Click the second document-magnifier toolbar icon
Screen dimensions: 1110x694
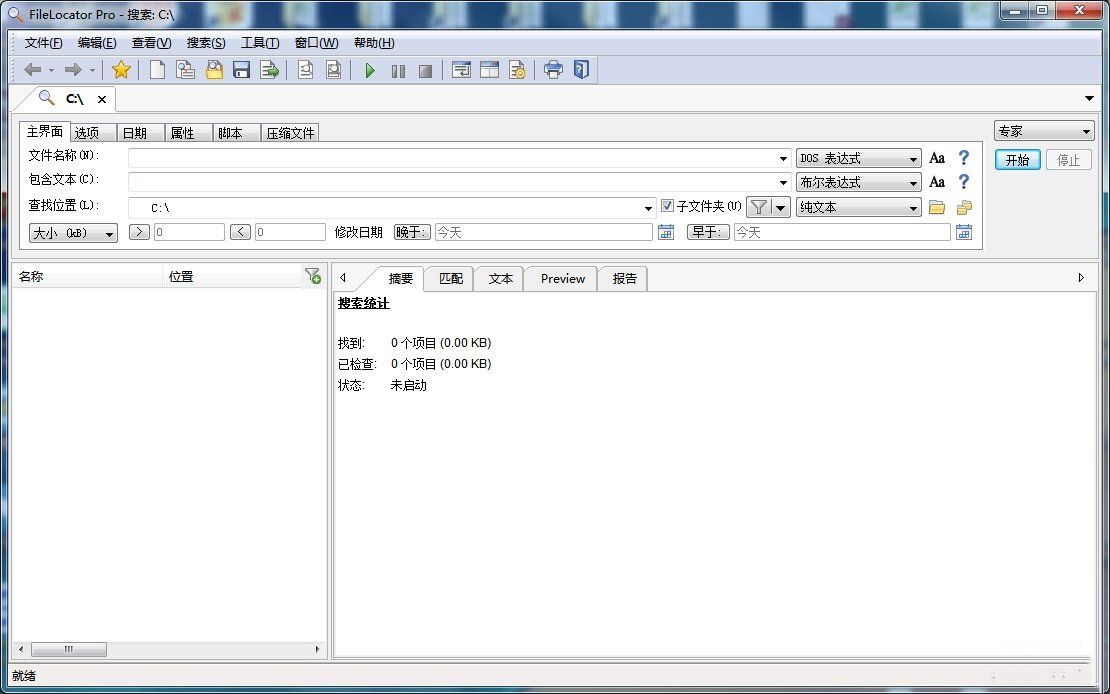(x=333, y=69)
